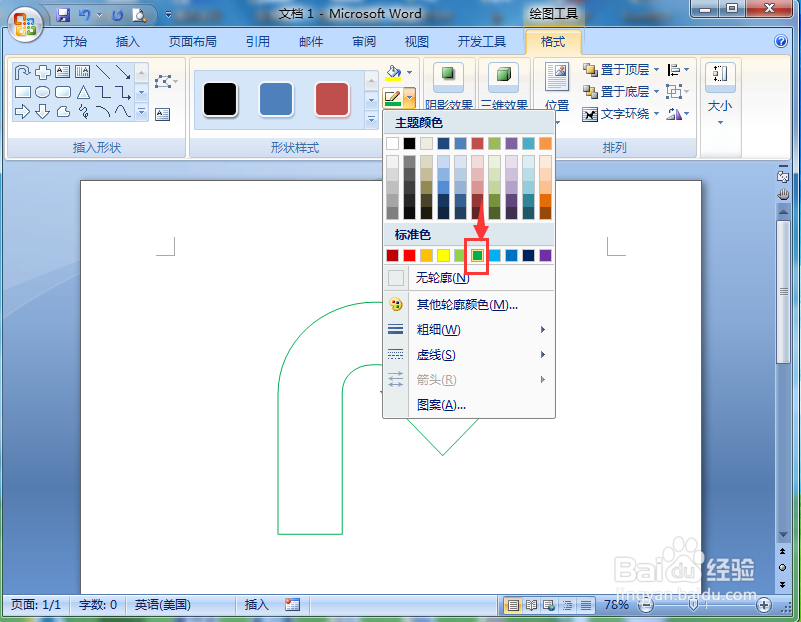This screenshot has width=801, height=622.
Task: Open the 文字环绕 dropdown
Action: [620, 114]
